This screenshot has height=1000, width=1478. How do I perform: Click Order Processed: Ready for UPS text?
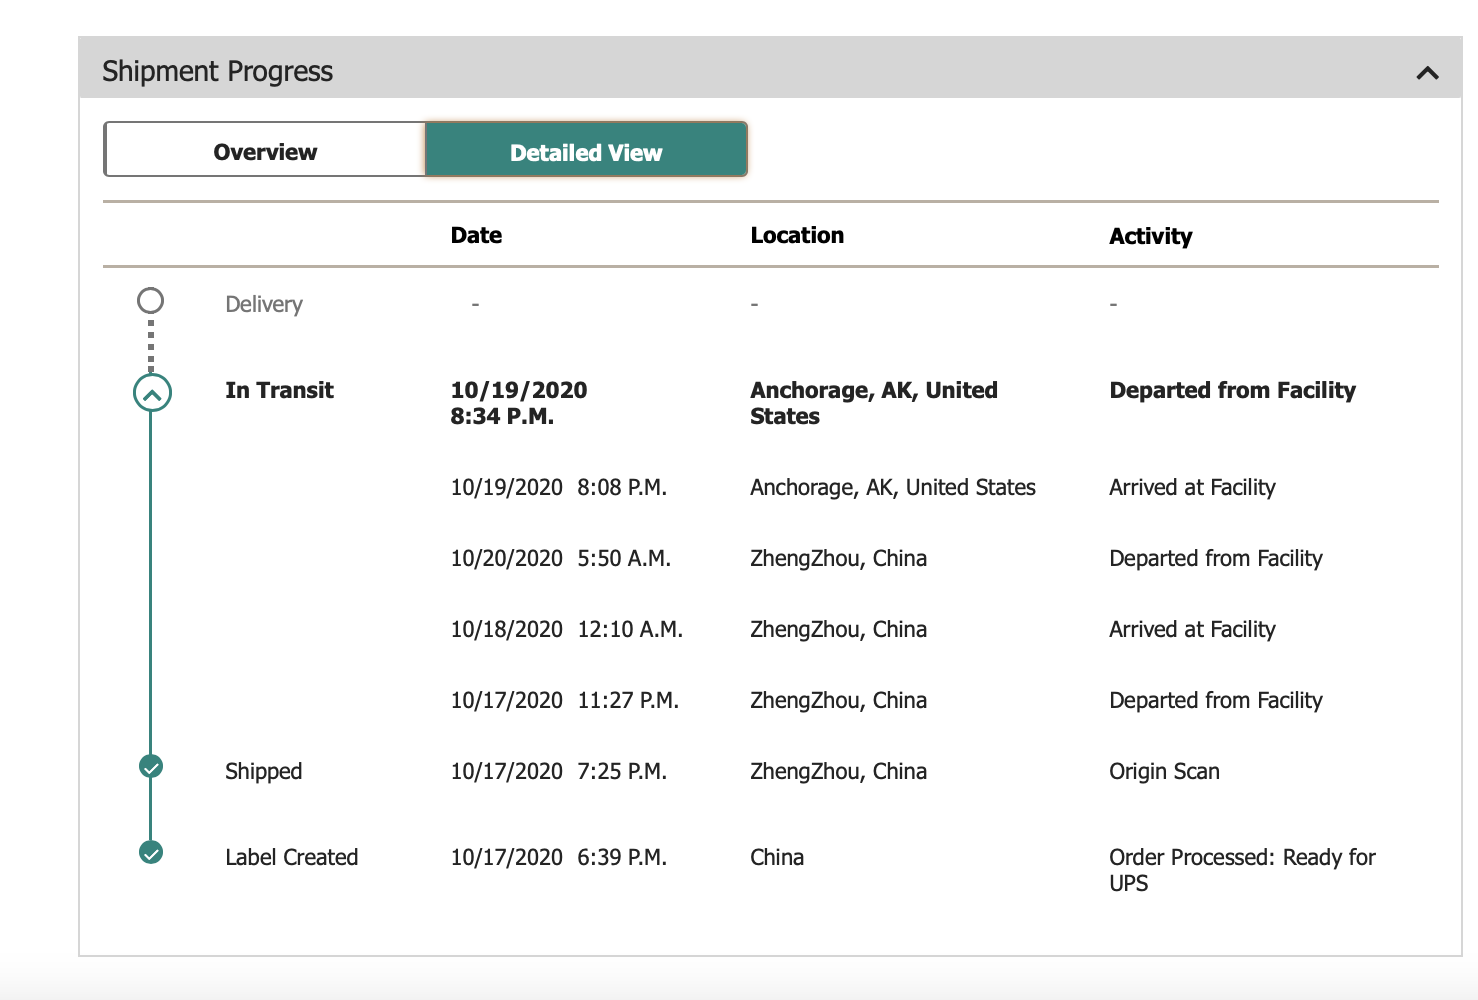point(1242,870)
